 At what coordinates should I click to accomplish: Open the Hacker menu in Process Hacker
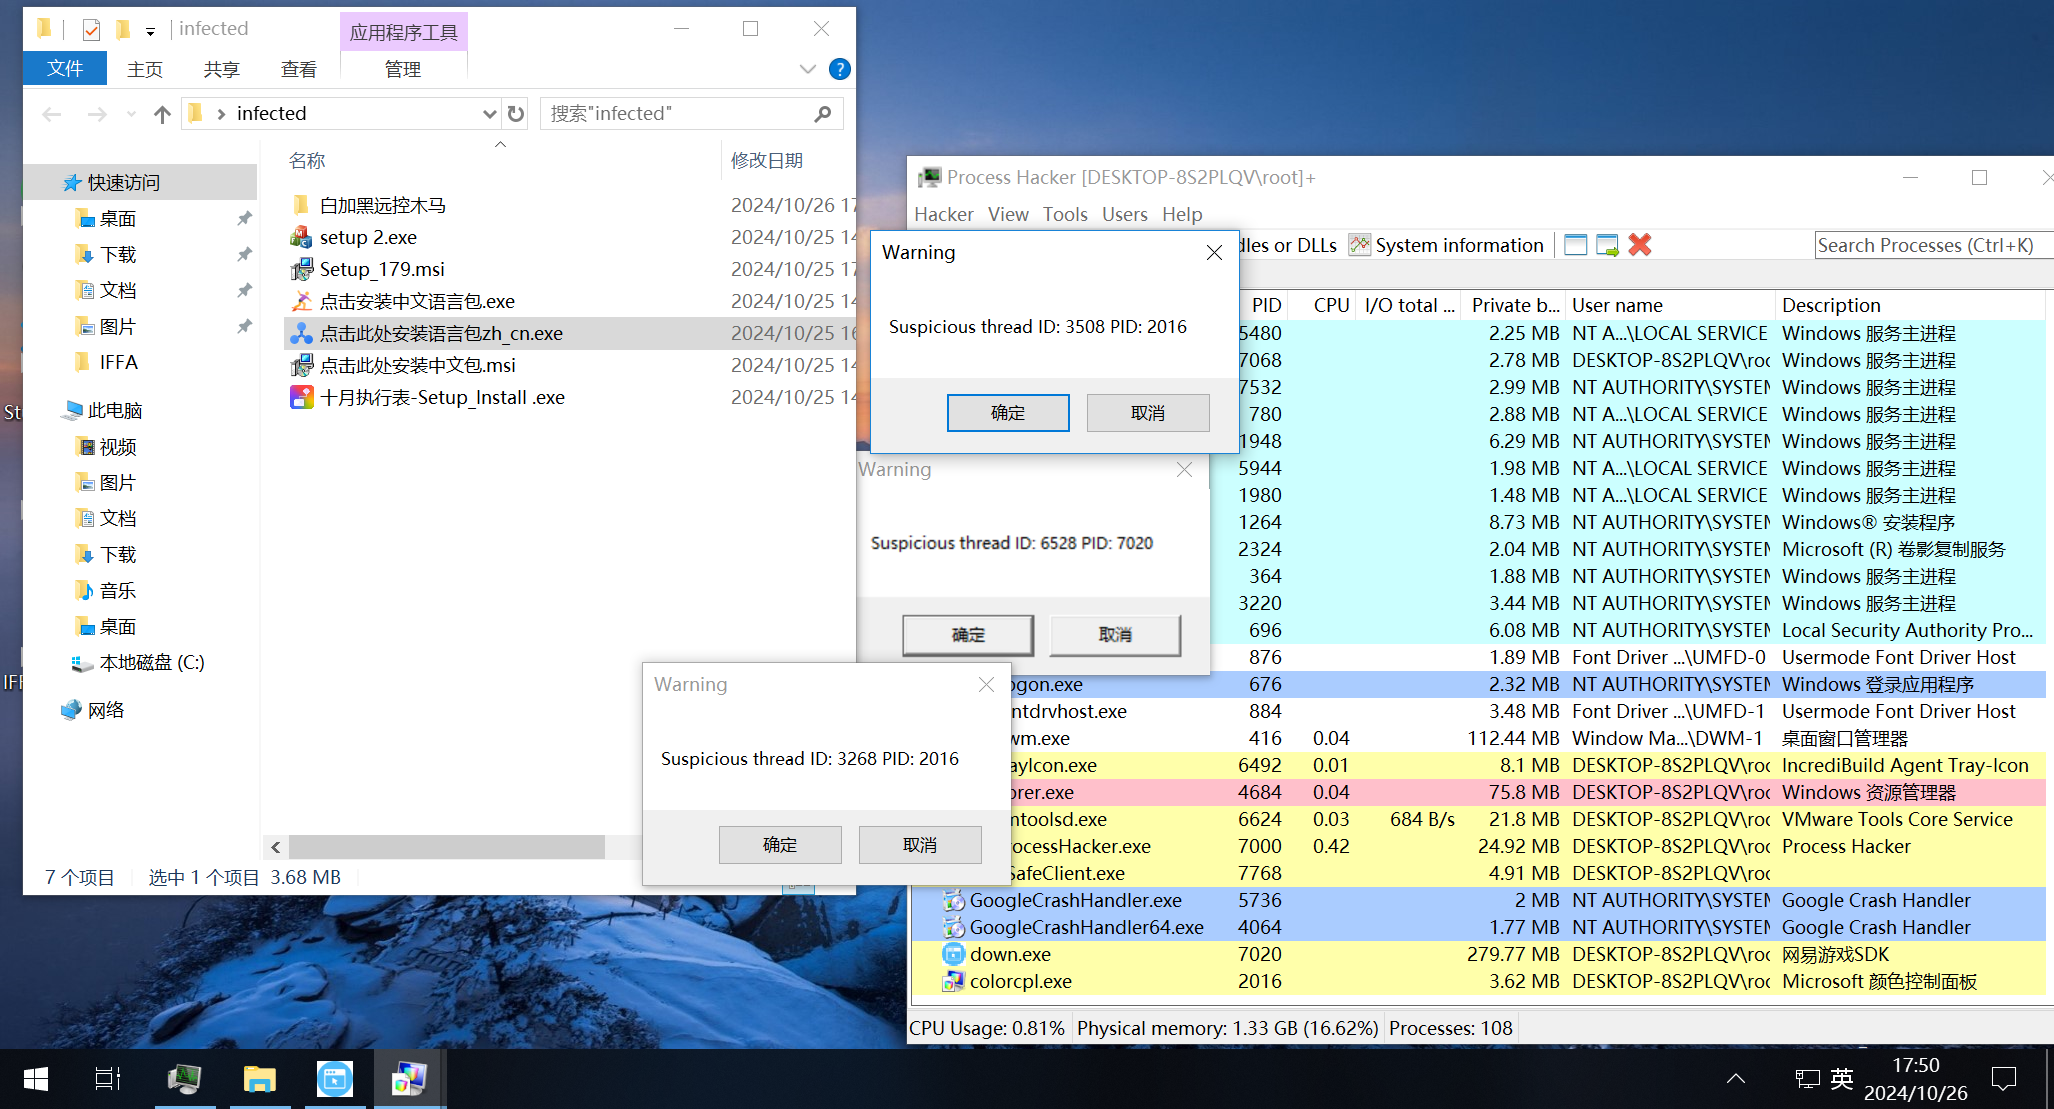pyautogui.click(x=943, y=214)
